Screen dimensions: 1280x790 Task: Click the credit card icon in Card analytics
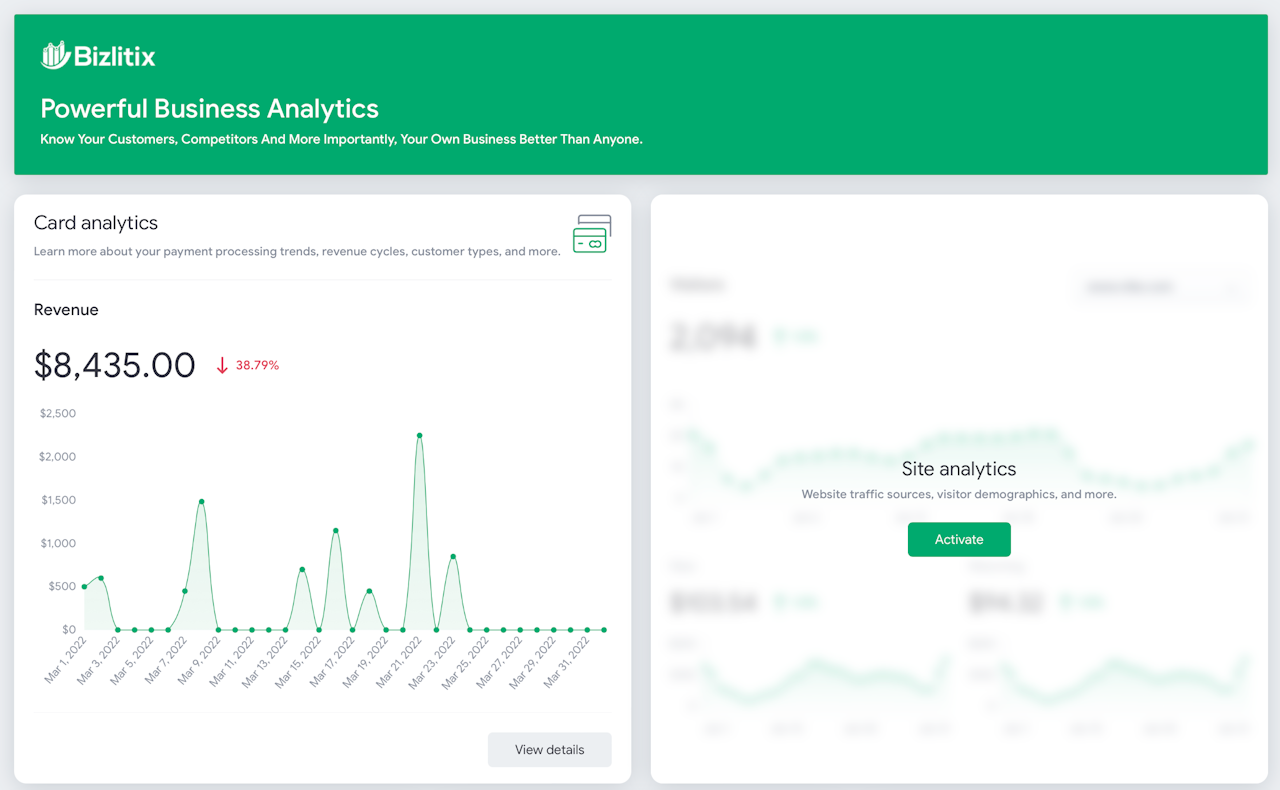coord(592,234)
